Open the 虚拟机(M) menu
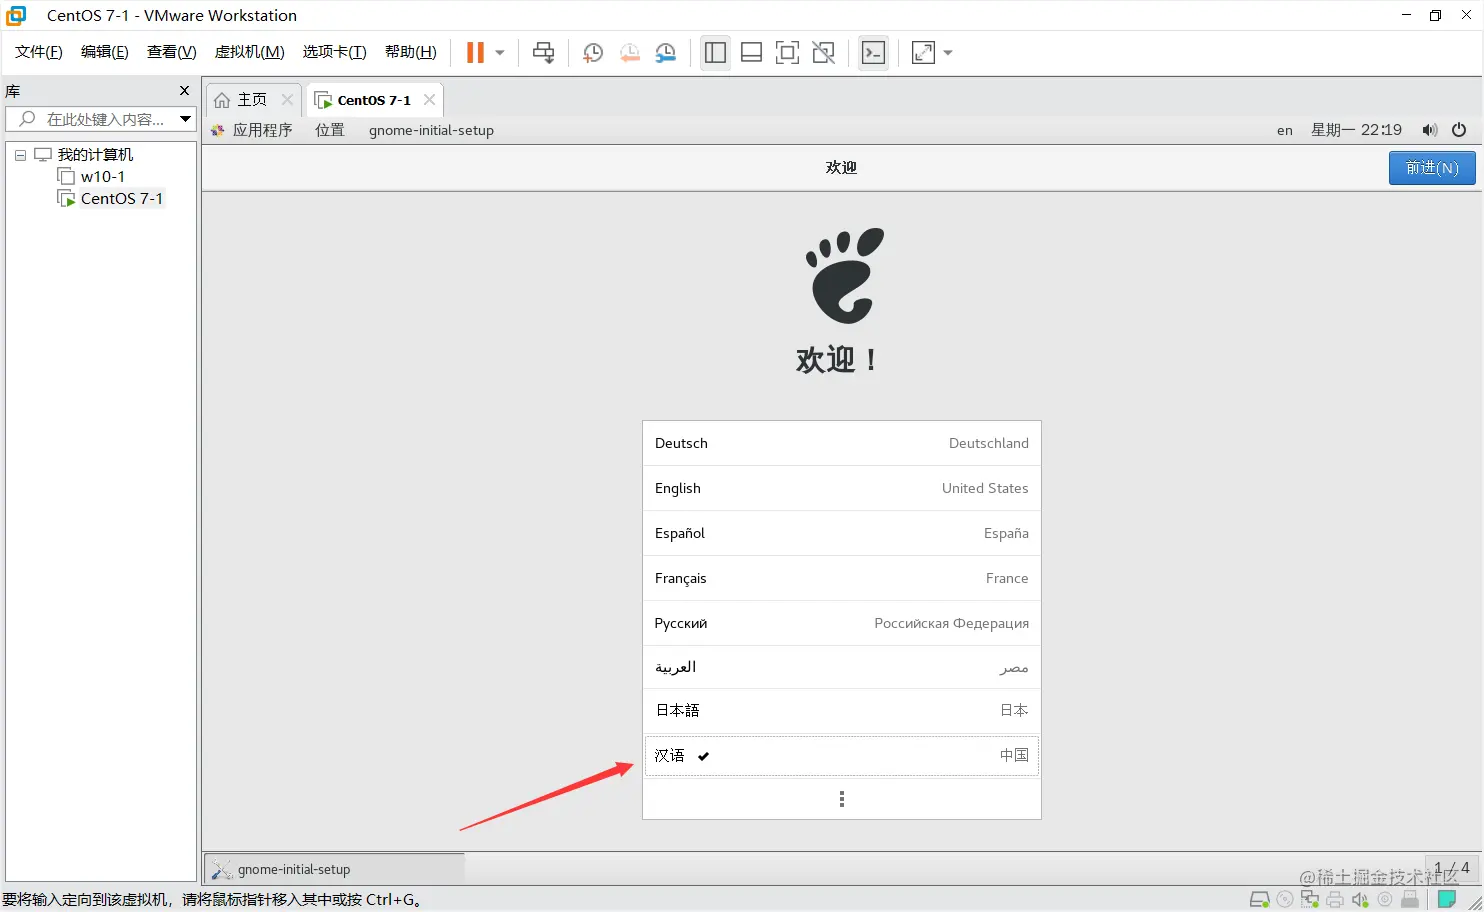The image size is (1484, 912). coord(250,52)
